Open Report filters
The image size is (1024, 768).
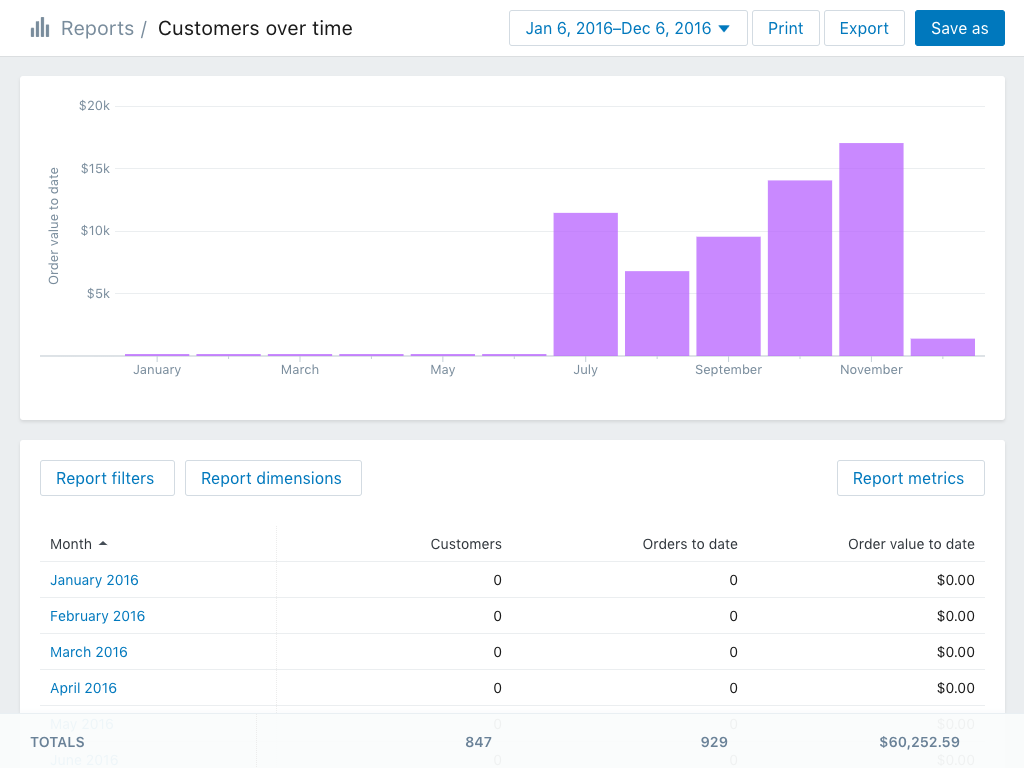107,478
